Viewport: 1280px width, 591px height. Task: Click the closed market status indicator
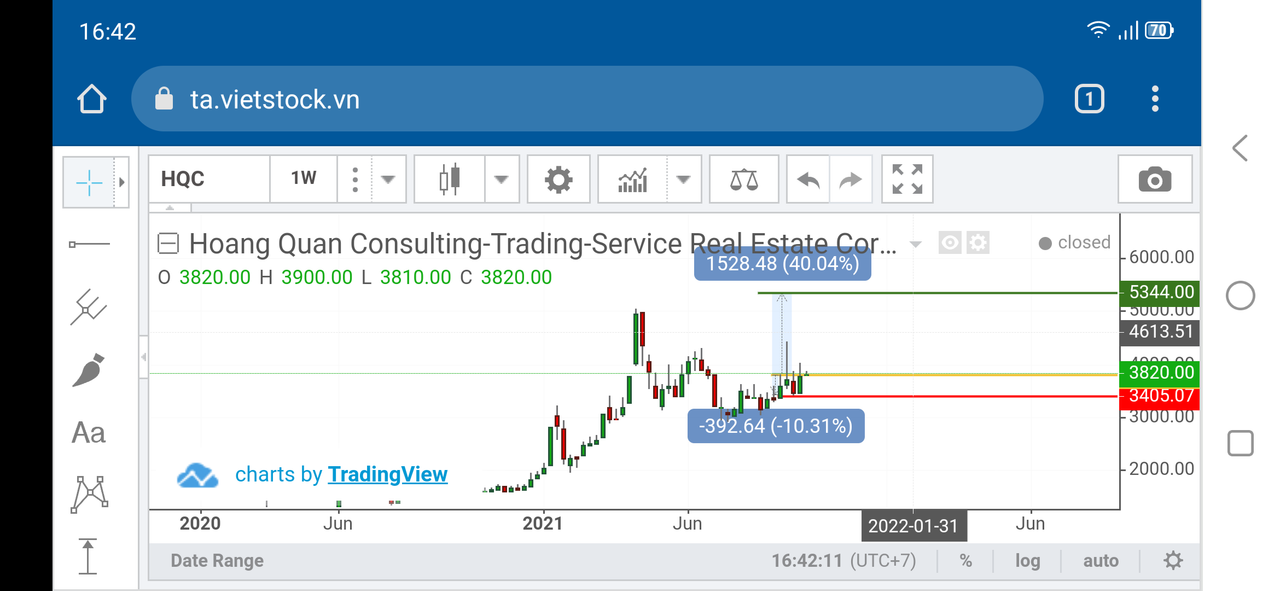(x=1075, y=243)
